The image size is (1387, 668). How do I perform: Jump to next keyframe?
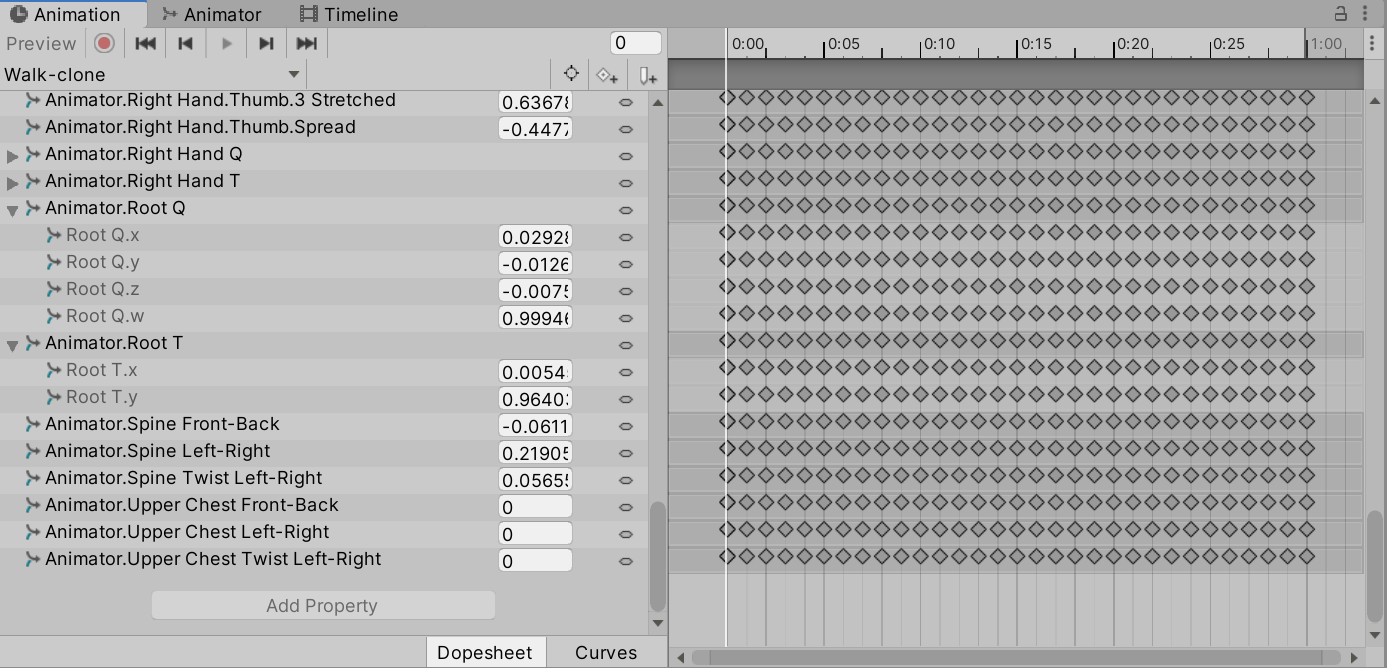point(266,43)
